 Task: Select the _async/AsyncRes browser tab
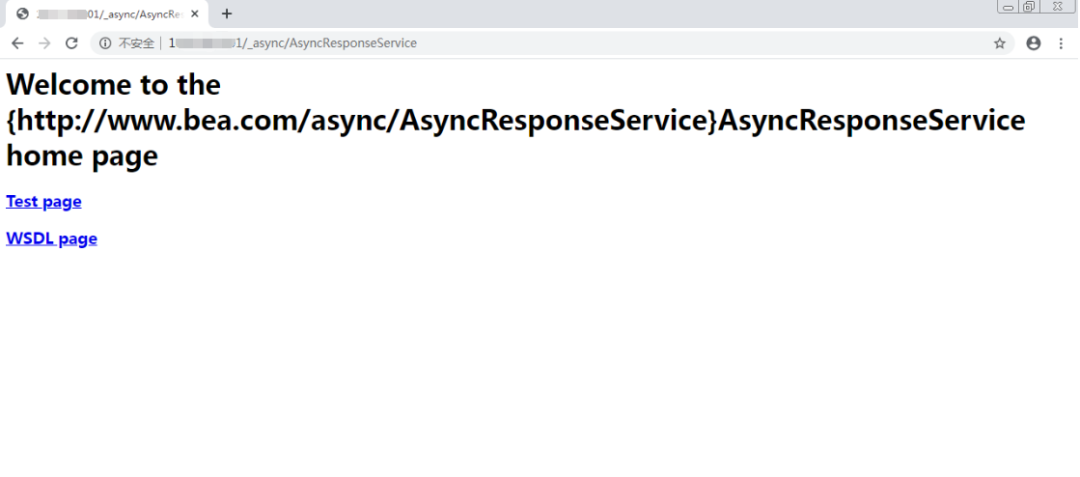(107, 14)
